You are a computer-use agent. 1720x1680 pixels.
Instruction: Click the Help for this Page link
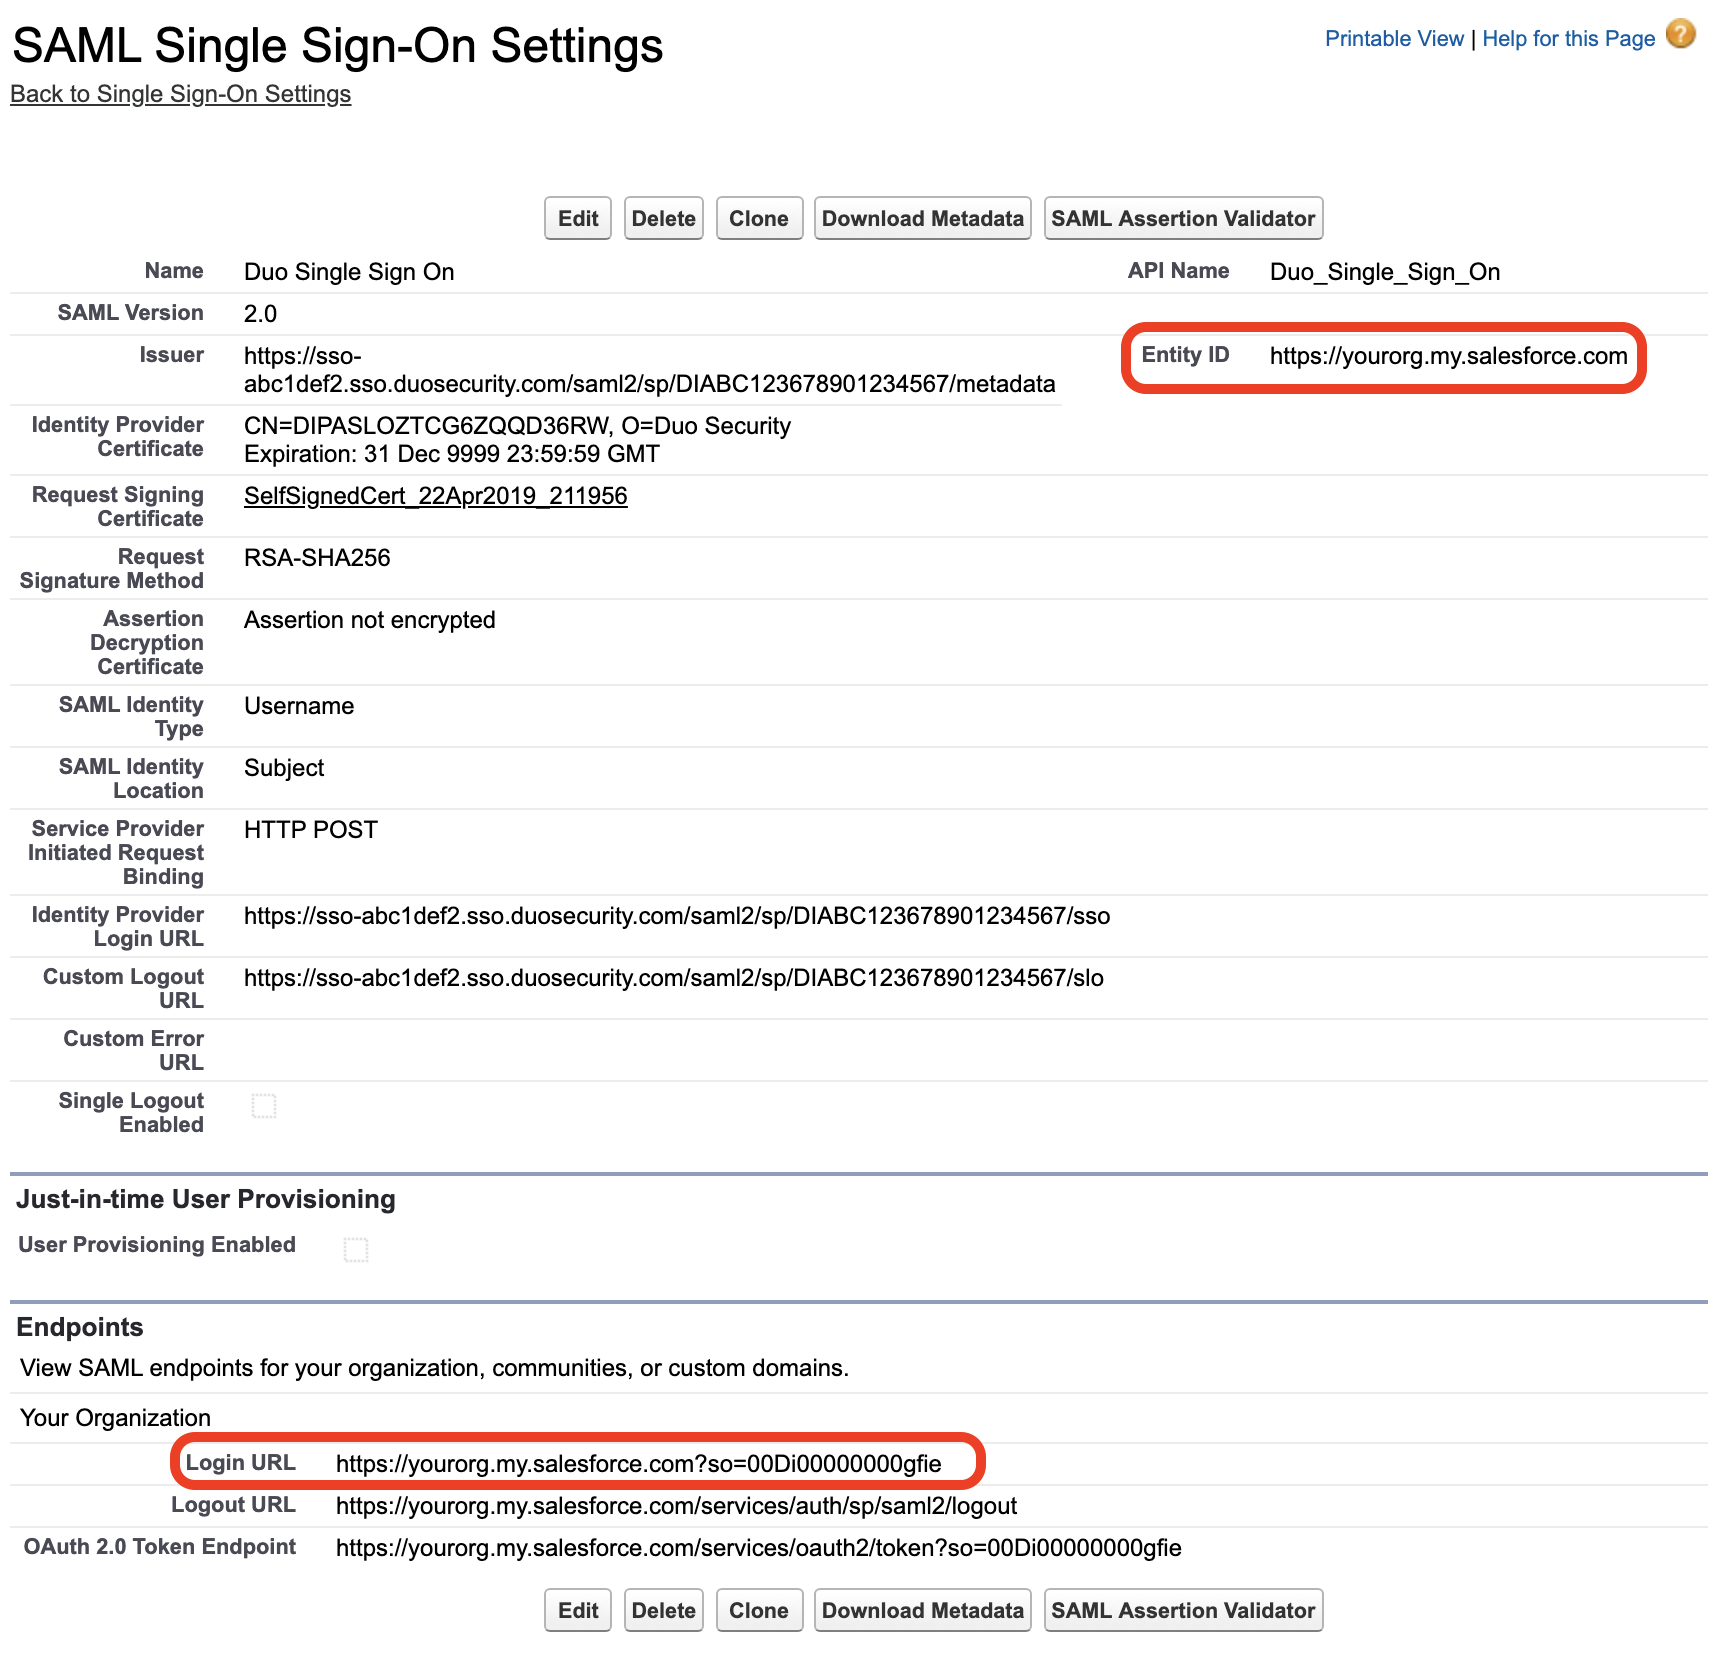pos(1568,38)
